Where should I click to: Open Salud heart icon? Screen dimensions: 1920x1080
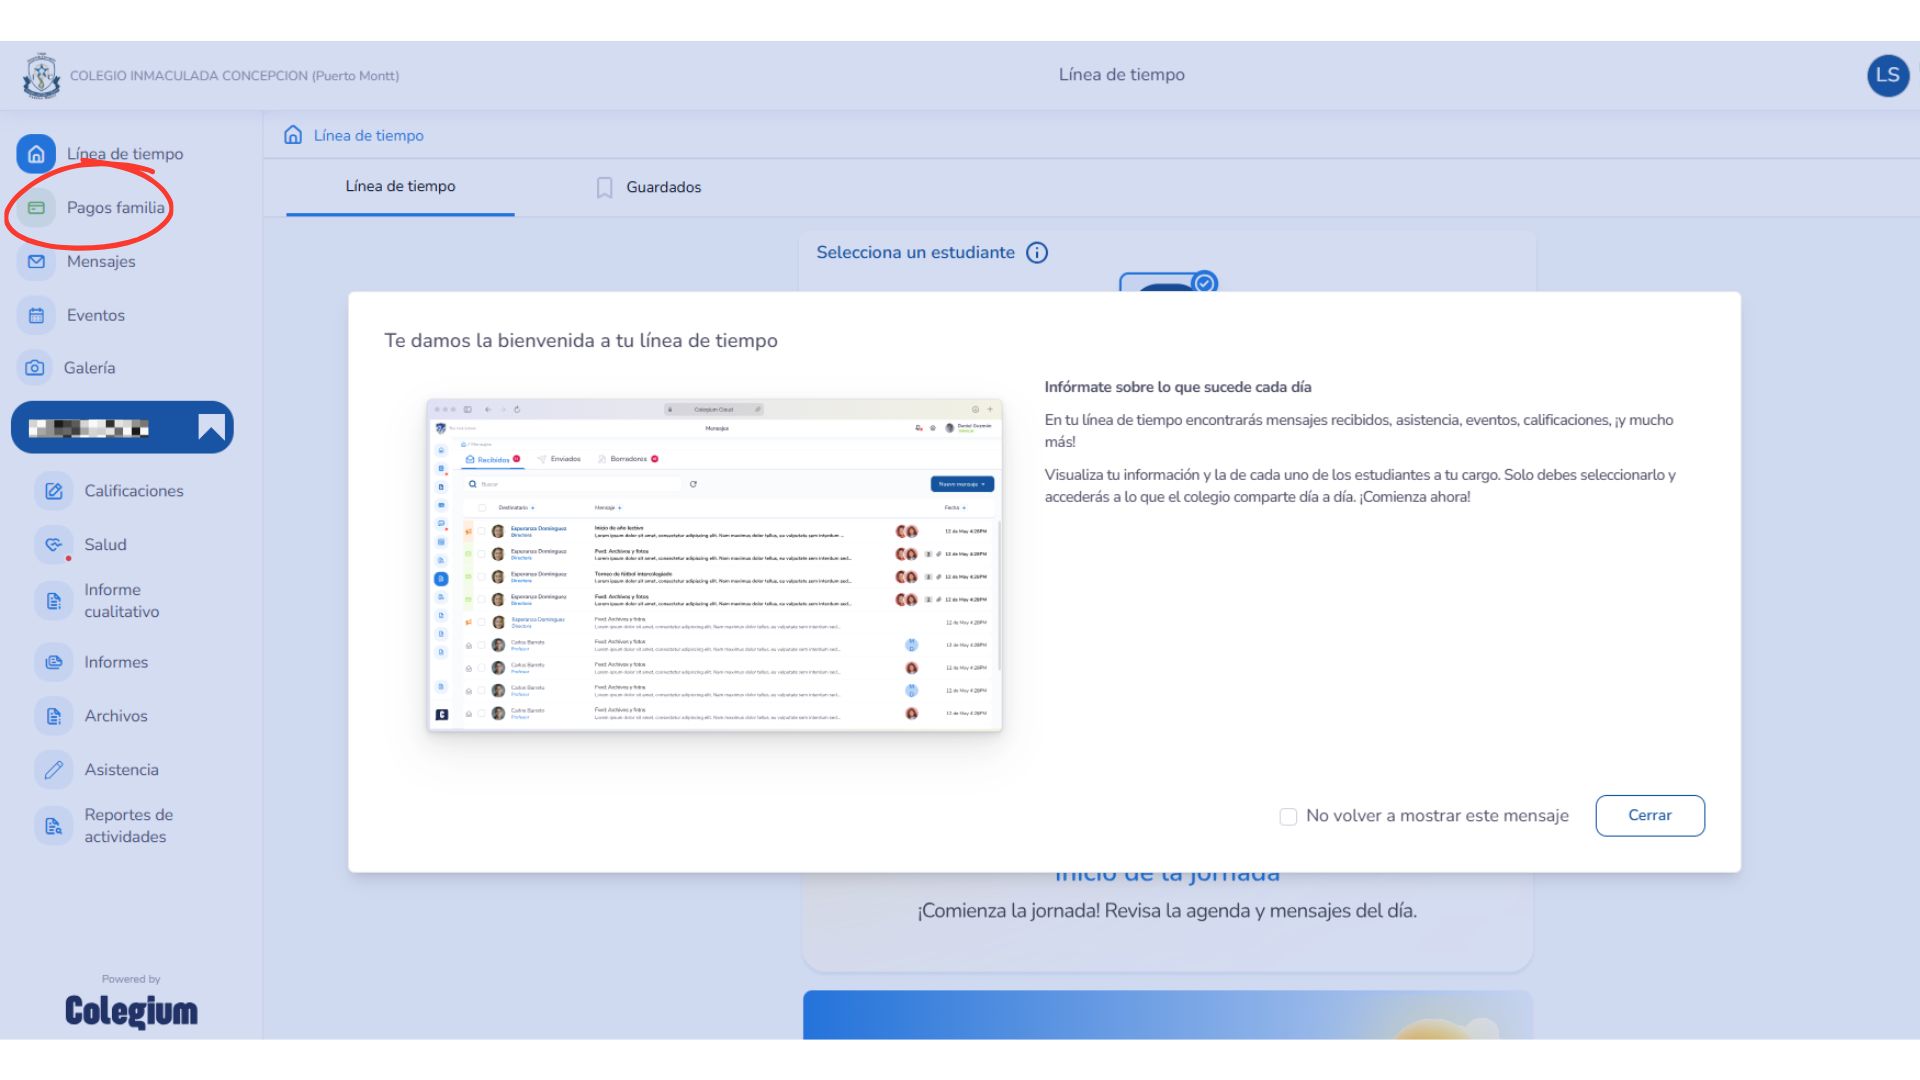[54, 545]
